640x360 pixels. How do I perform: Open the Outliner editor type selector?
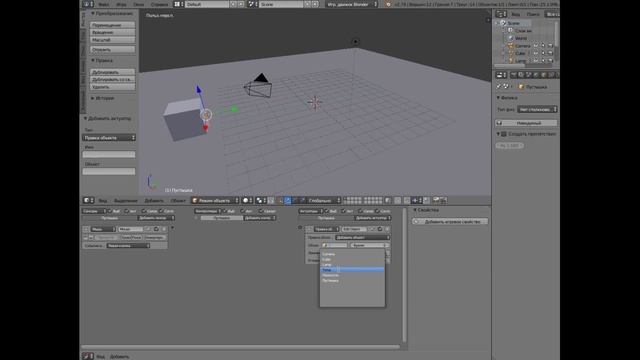[501, 14]
